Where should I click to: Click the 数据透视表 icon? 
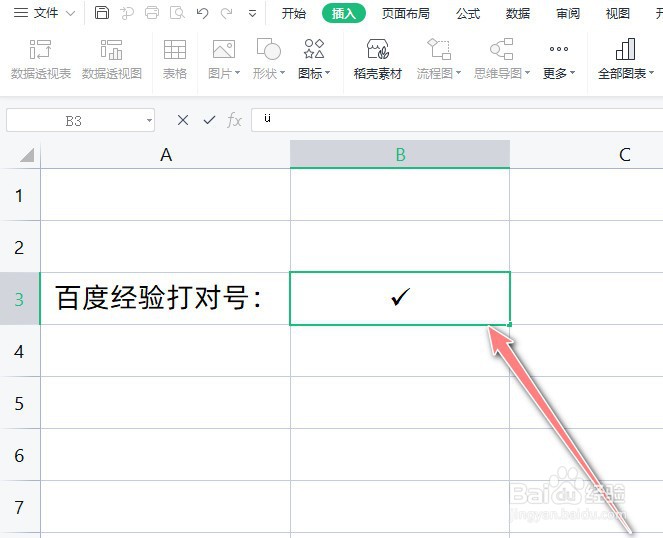(x=41, y=49)
